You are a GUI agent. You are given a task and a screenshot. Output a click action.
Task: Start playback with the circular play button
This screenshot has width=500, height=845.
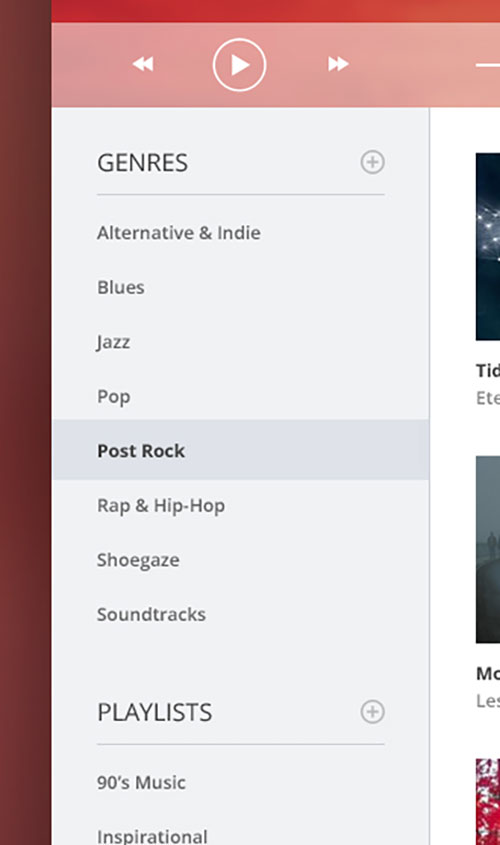point(239,65)
